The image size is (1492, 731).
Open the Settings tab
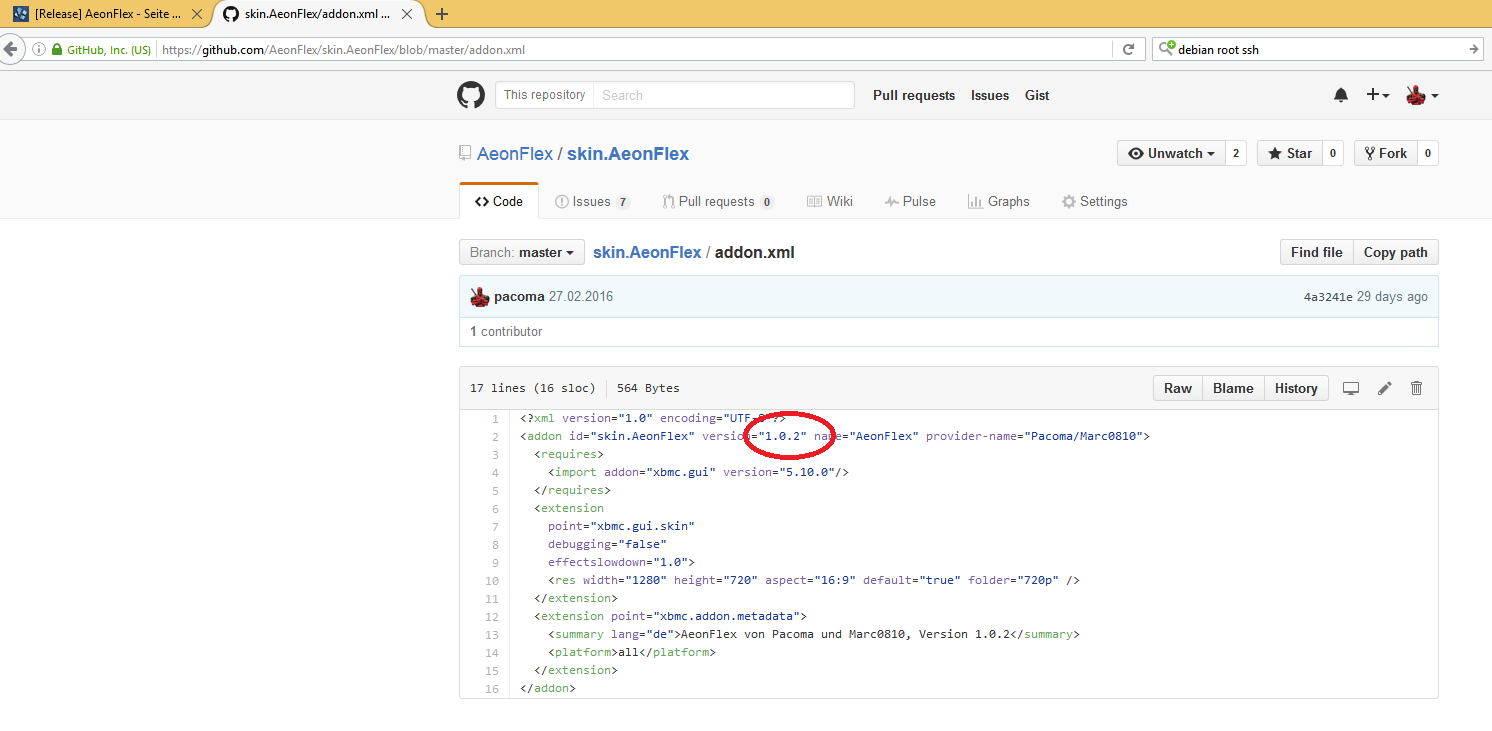(x=1094, y=201)
